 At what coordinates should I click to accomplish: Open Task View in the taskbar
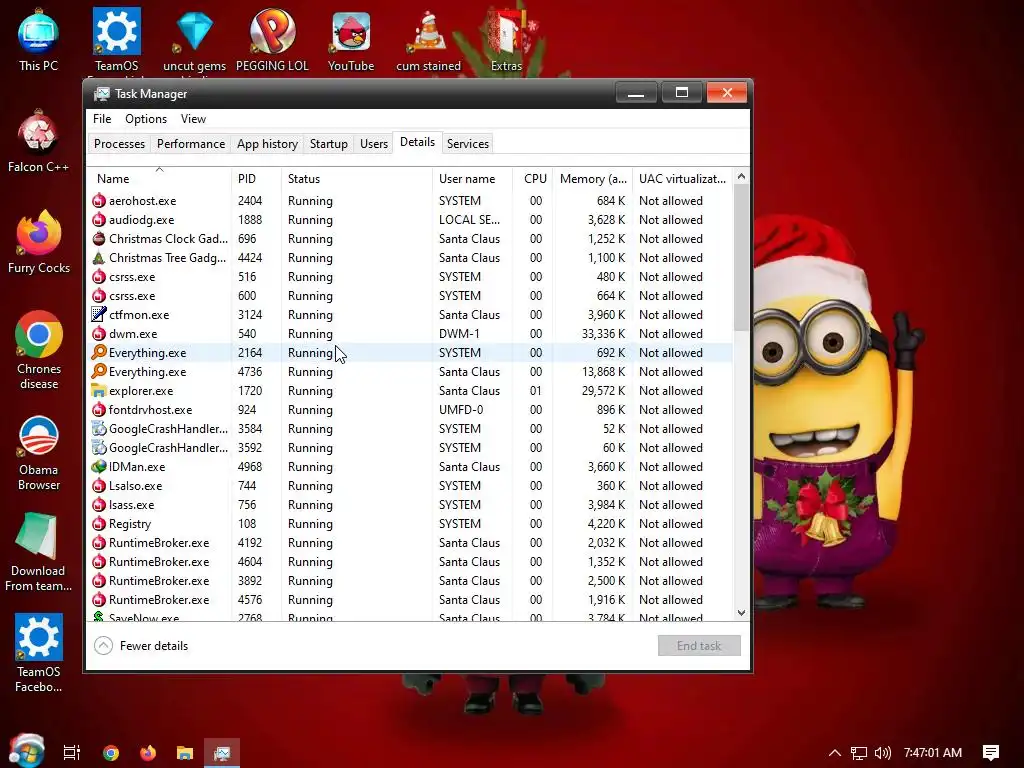(72, 752)
